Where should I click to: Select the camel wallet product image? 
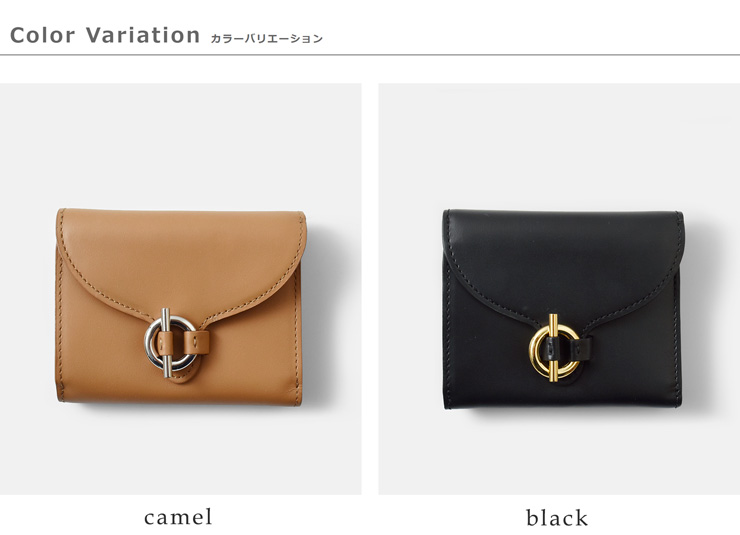[x=181, y=289]
